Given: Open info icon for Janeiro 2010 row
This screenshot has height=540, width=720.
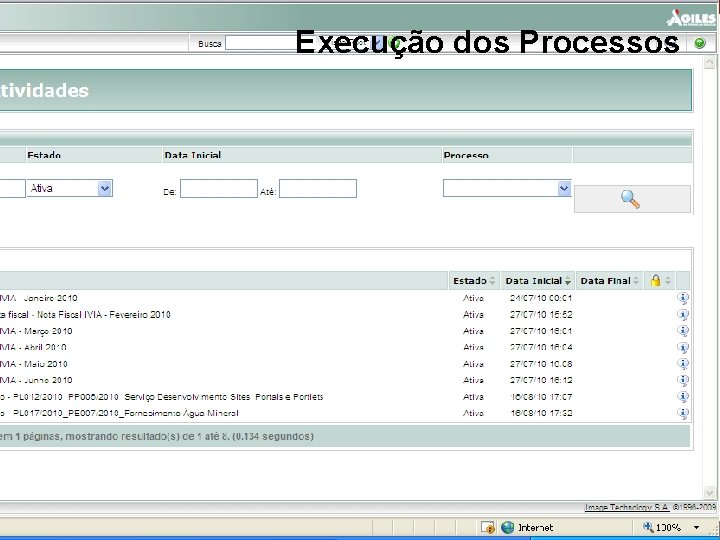Looking at the screenshot, I should click(x=683, y=298).
